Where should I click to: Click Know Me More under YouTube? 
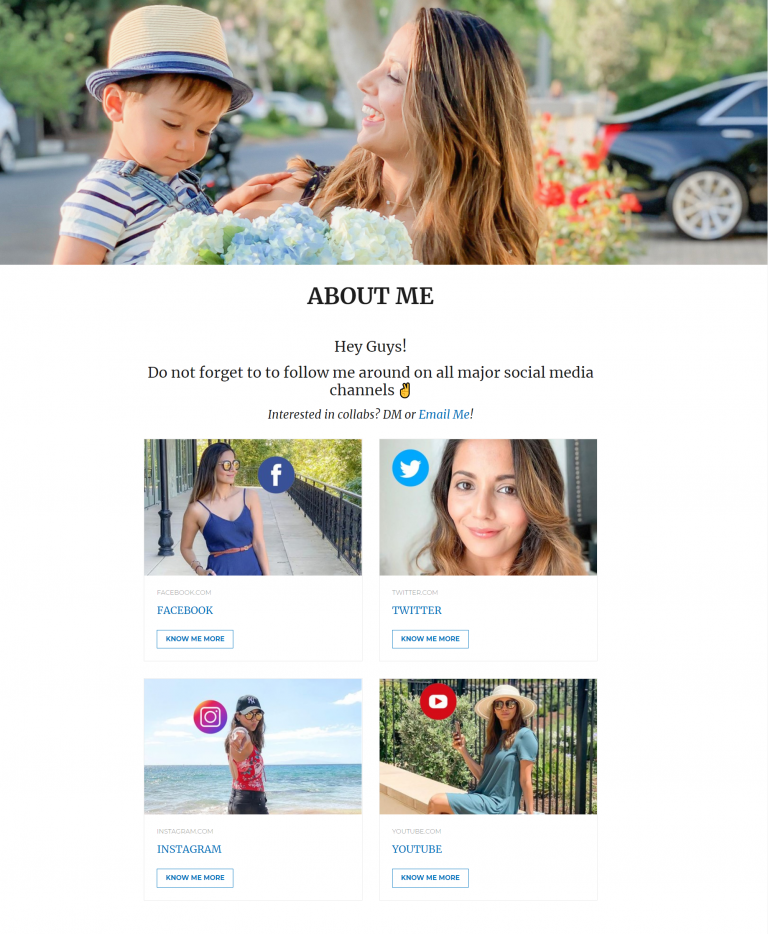pos(430,878)
